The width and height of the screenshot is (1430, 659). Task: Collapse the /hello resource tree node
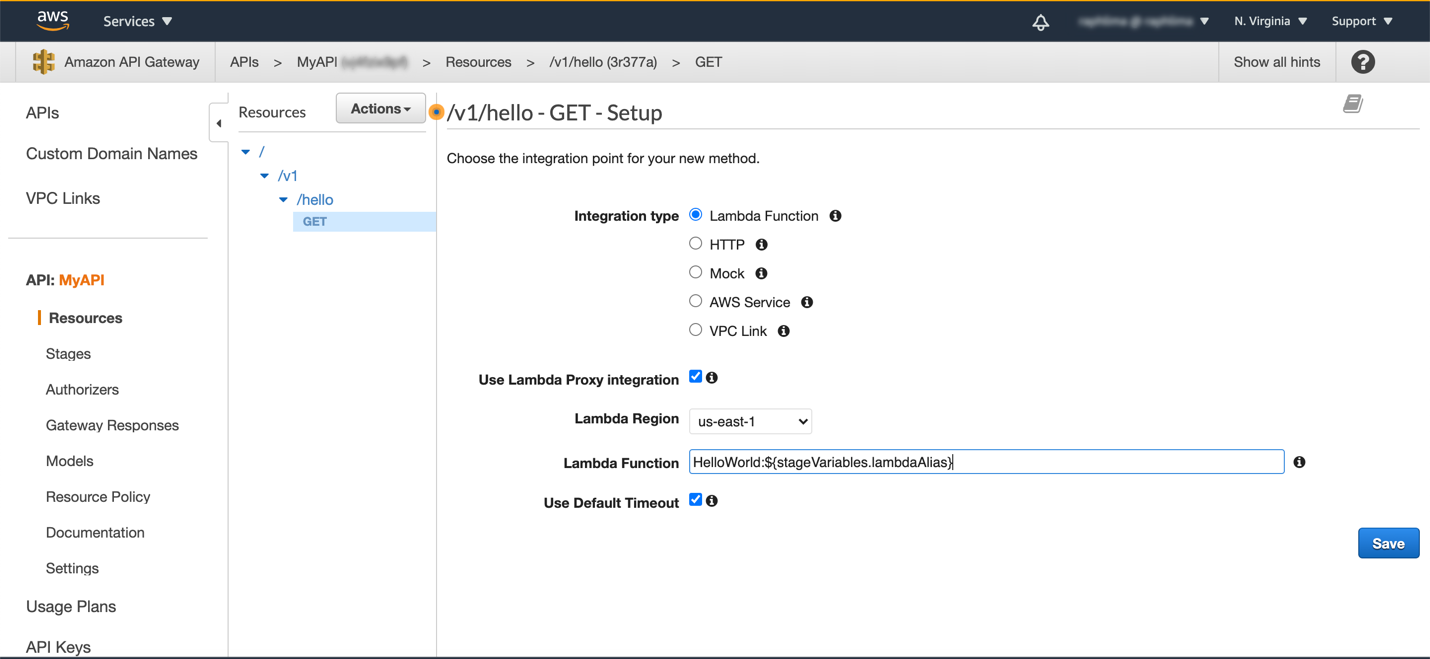284,200
